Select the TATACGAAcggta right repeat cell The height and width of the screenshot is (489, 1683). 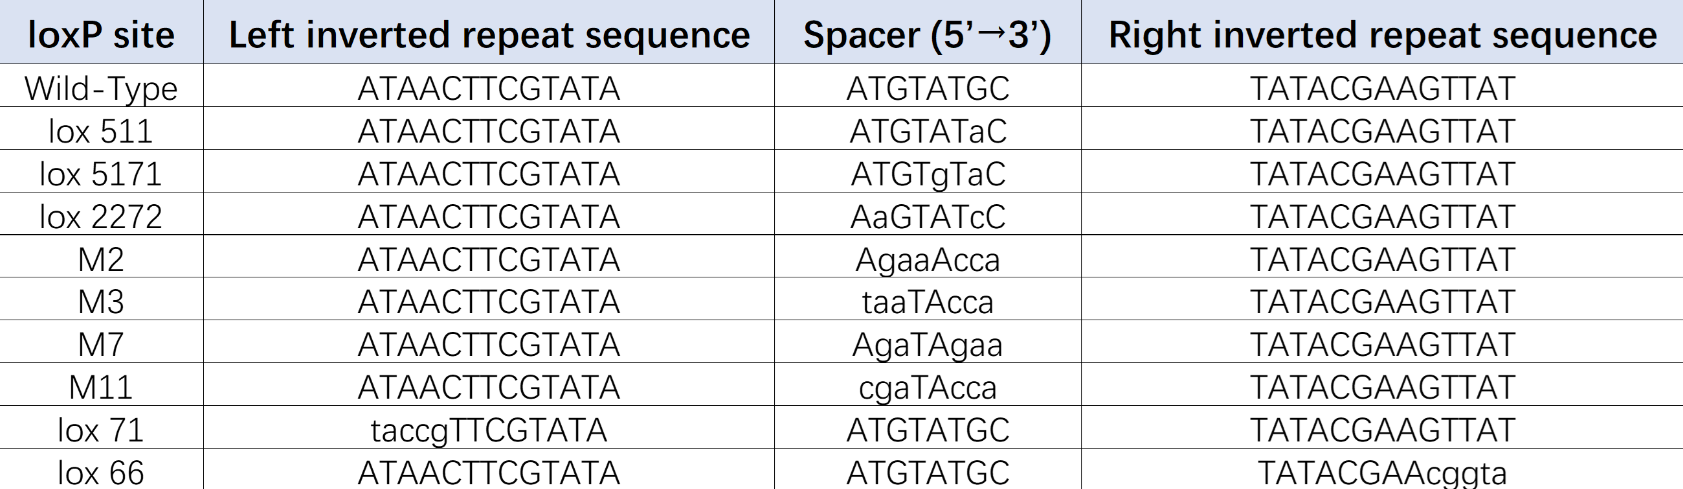(x=1382, y=472)
